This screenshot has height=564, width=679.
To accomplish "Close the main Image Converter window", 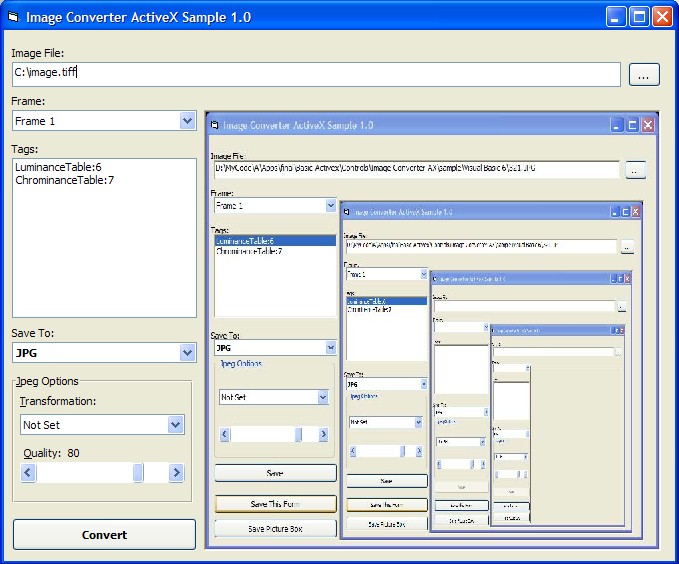I will click(x=663, y=17).
